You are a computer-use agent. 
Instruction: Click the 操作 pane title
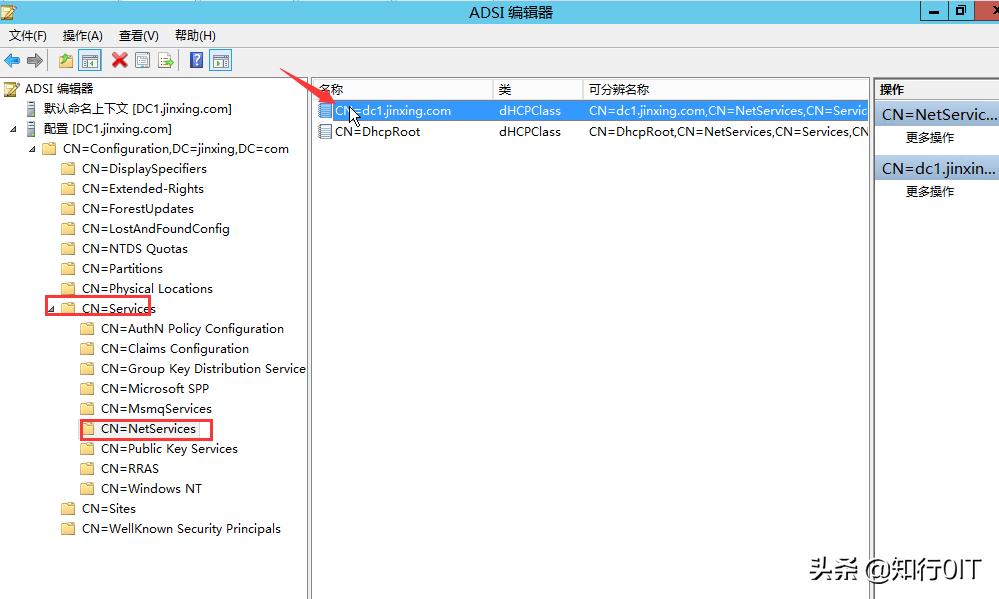891,90
